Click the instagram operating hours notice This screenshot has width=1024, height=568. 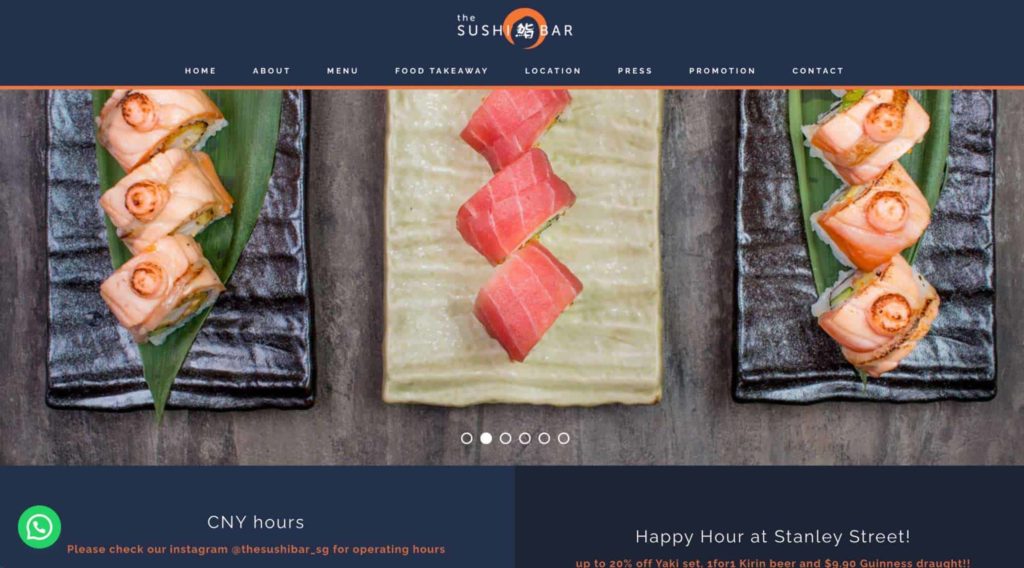pyautogui.click(x=256, y=549)
